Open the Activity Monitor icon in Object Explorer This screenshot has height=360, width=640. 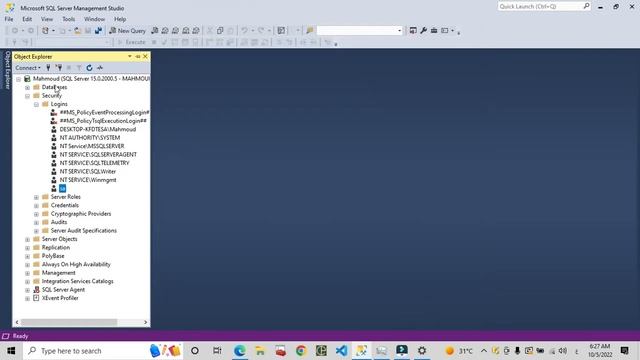pos(100,68)
